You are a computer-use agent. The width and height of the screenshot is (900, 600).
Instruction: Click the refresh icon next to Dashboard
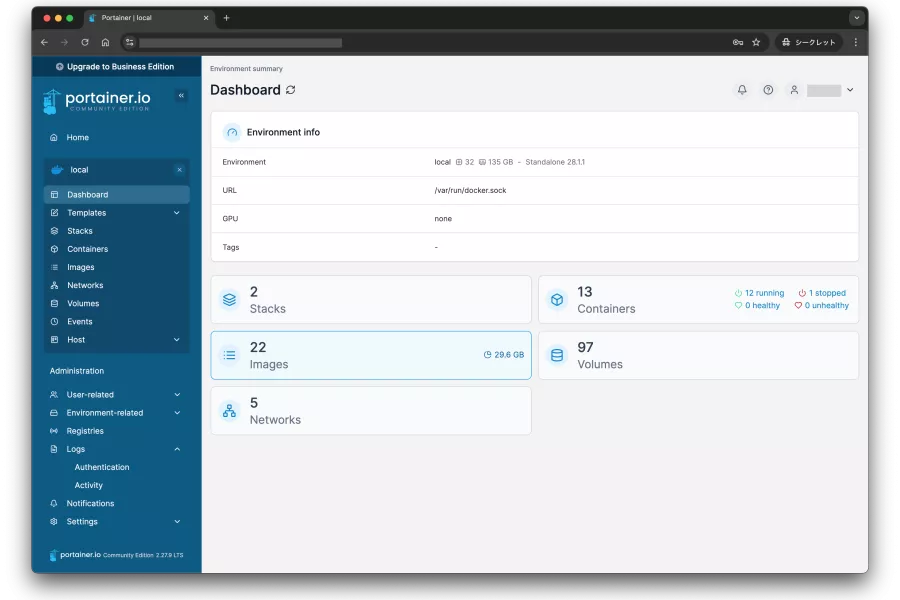point(291,90)
